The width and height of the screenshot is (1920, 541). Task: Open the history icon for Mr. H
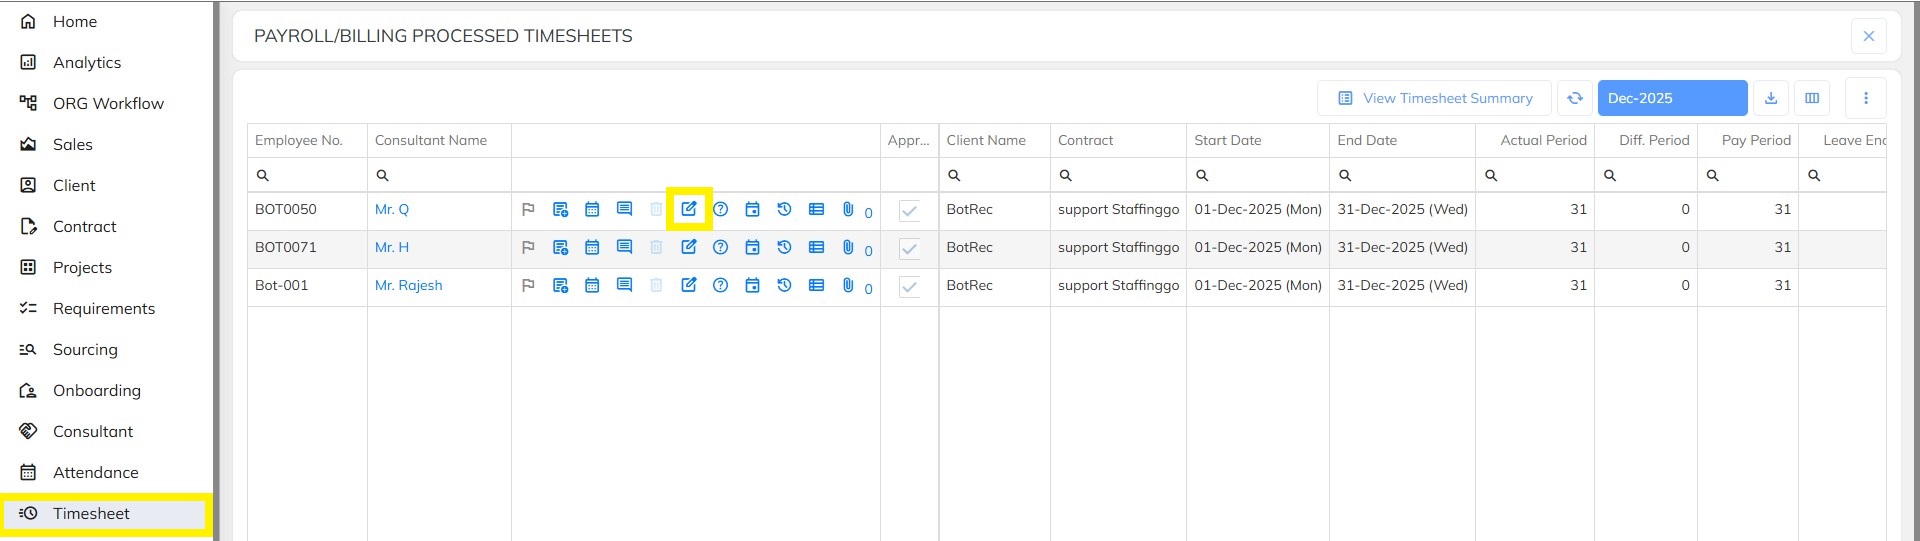(784, 247)
